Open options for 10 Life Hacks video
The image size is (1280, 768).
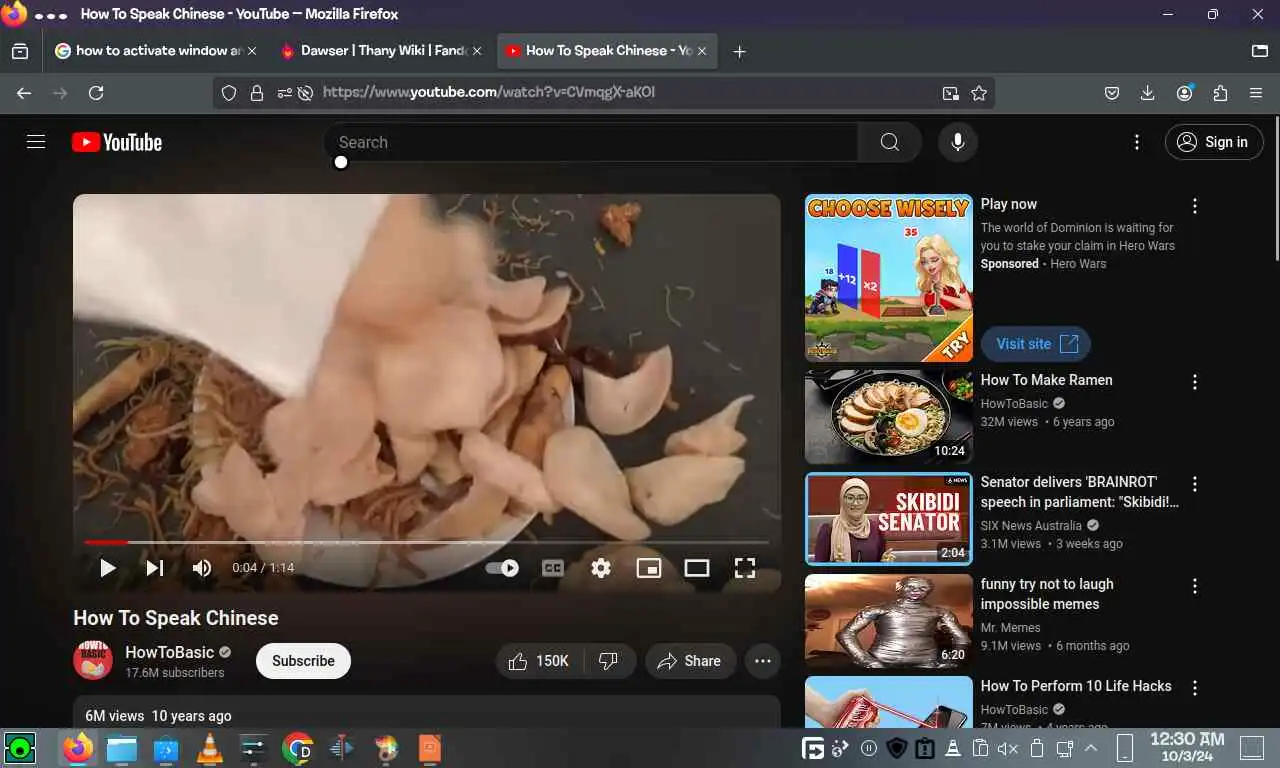click(1194, 688)
